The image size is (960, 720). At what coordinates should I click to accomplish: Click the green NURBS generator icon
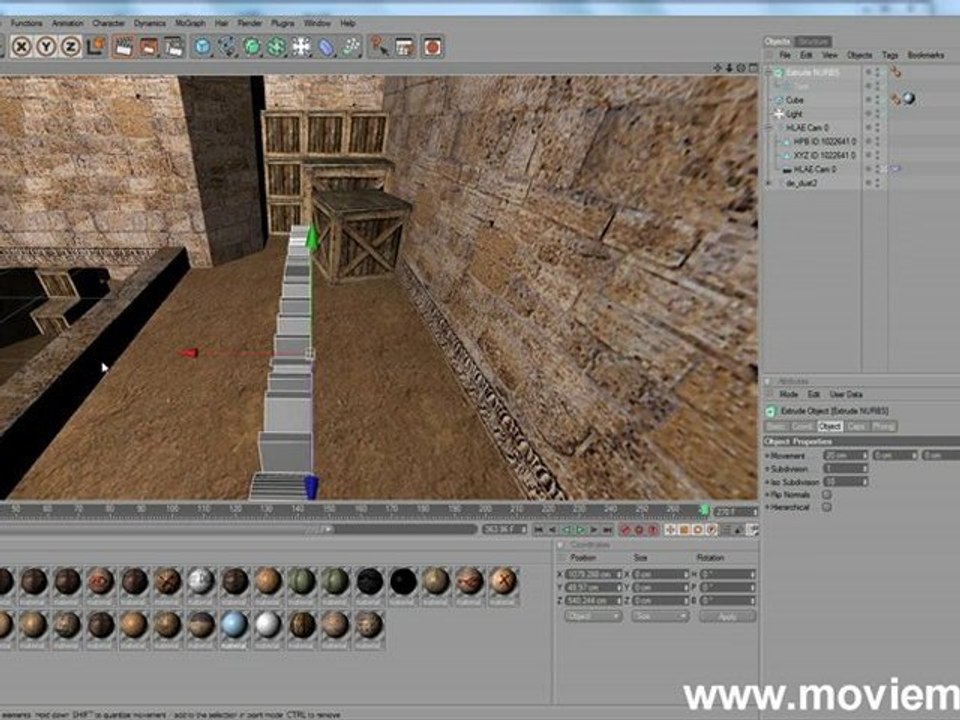(252, 47)
